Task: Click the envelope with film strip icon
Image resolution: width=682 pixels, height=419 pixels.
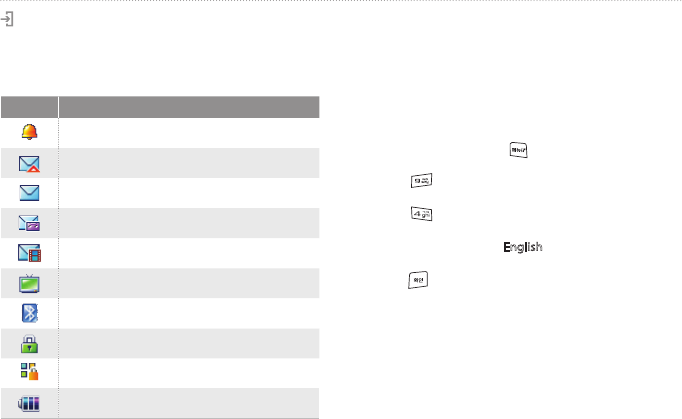Action: 30,253
